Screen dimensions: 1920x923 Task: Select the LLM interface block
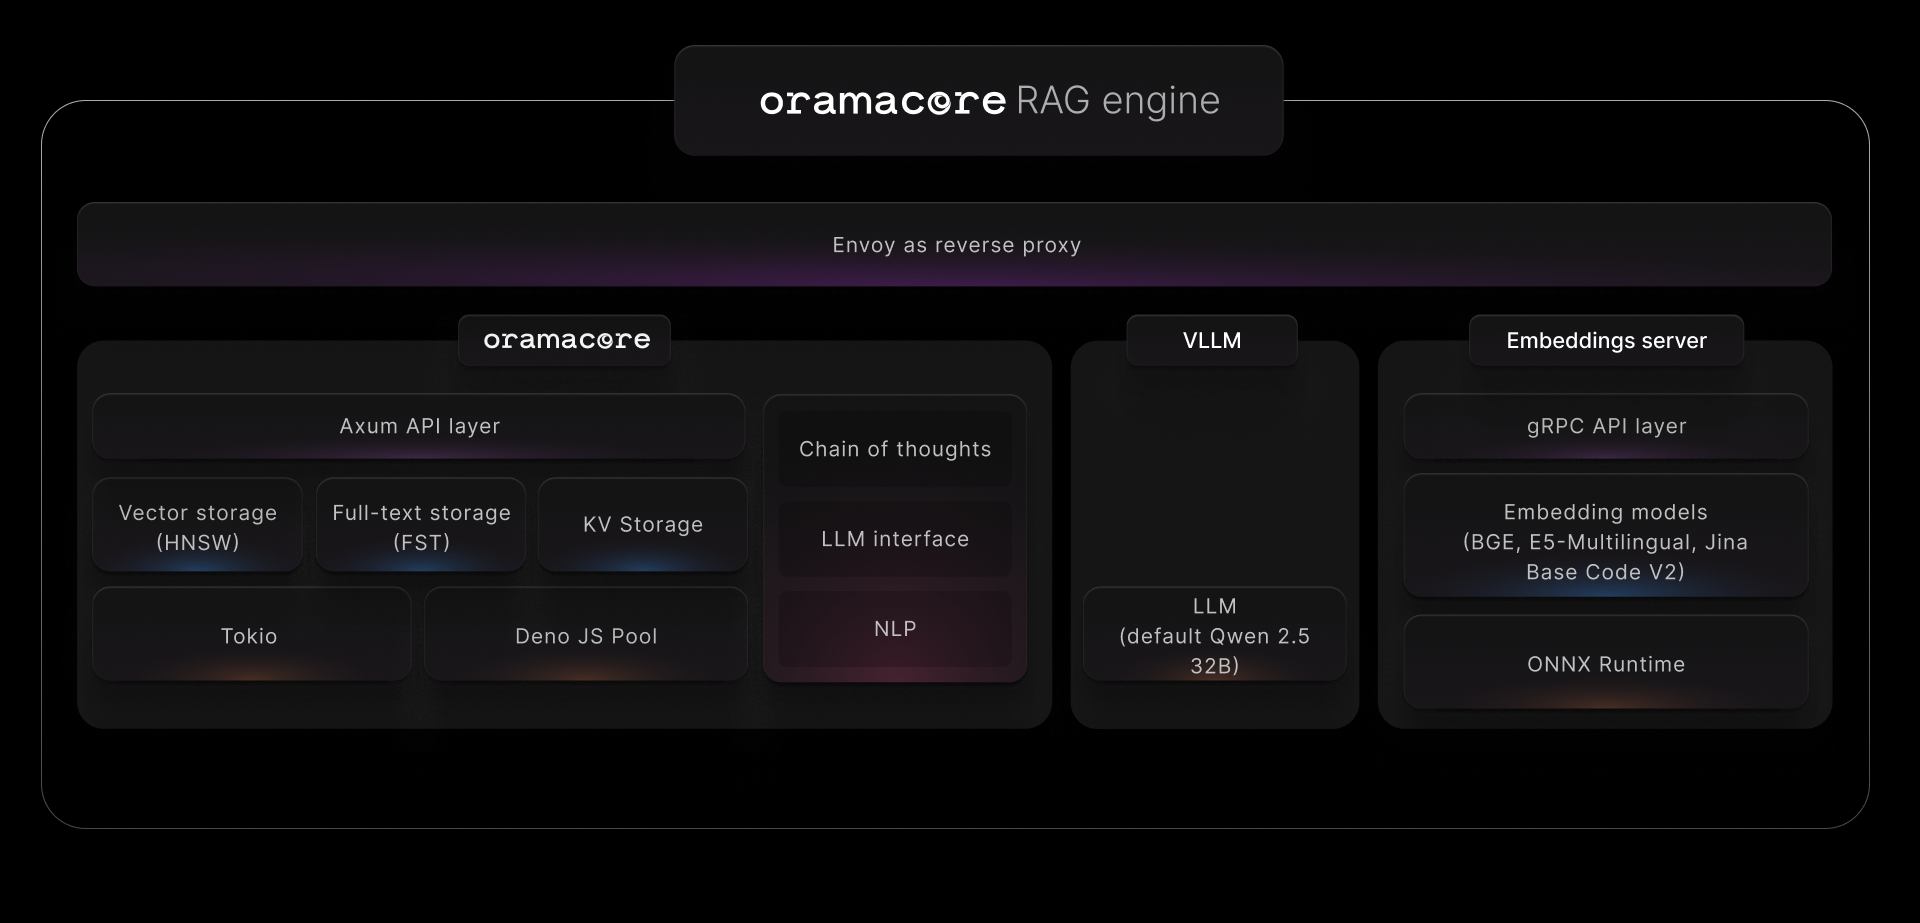click(895, 539)
